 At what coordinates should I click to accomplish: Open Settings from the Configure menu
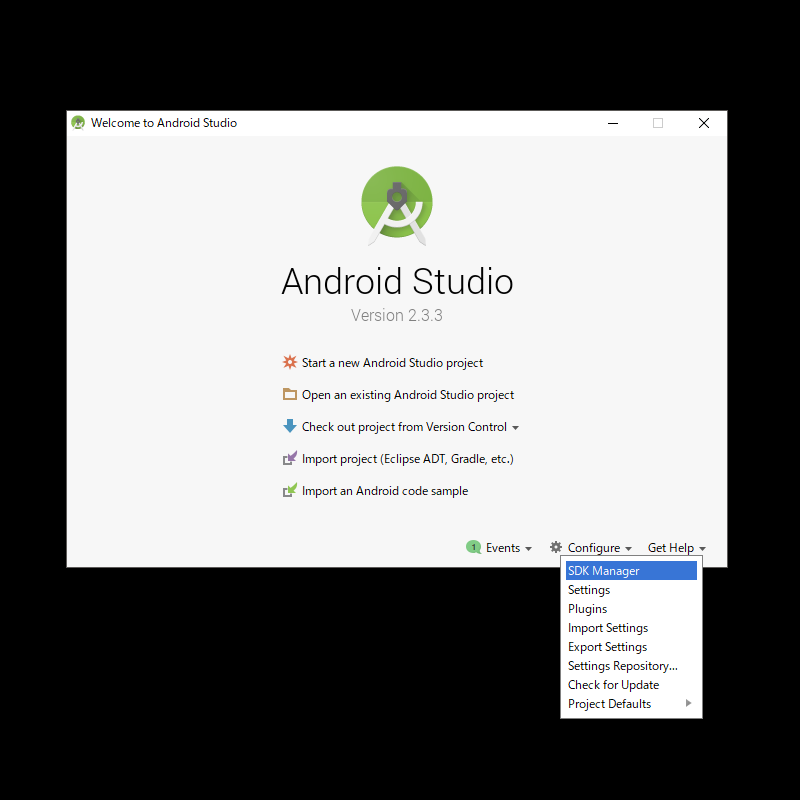pyautogui.click(x=631, y=590)
